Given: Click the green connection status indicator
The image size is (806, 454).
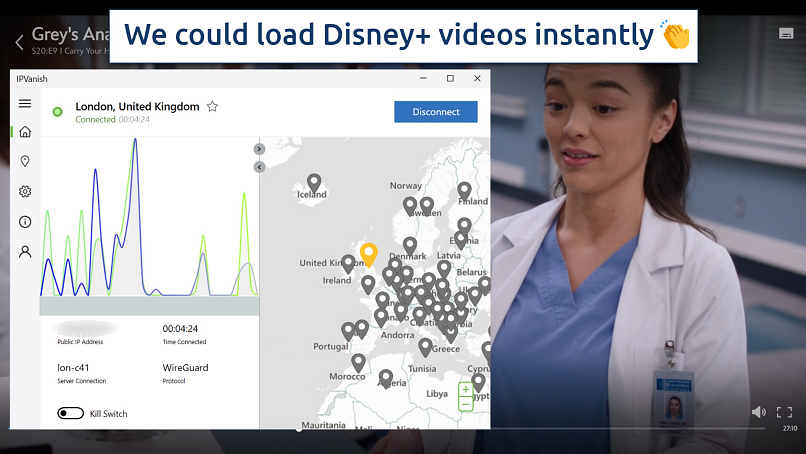Looking at the screenshot, I should tap(58, 112).
